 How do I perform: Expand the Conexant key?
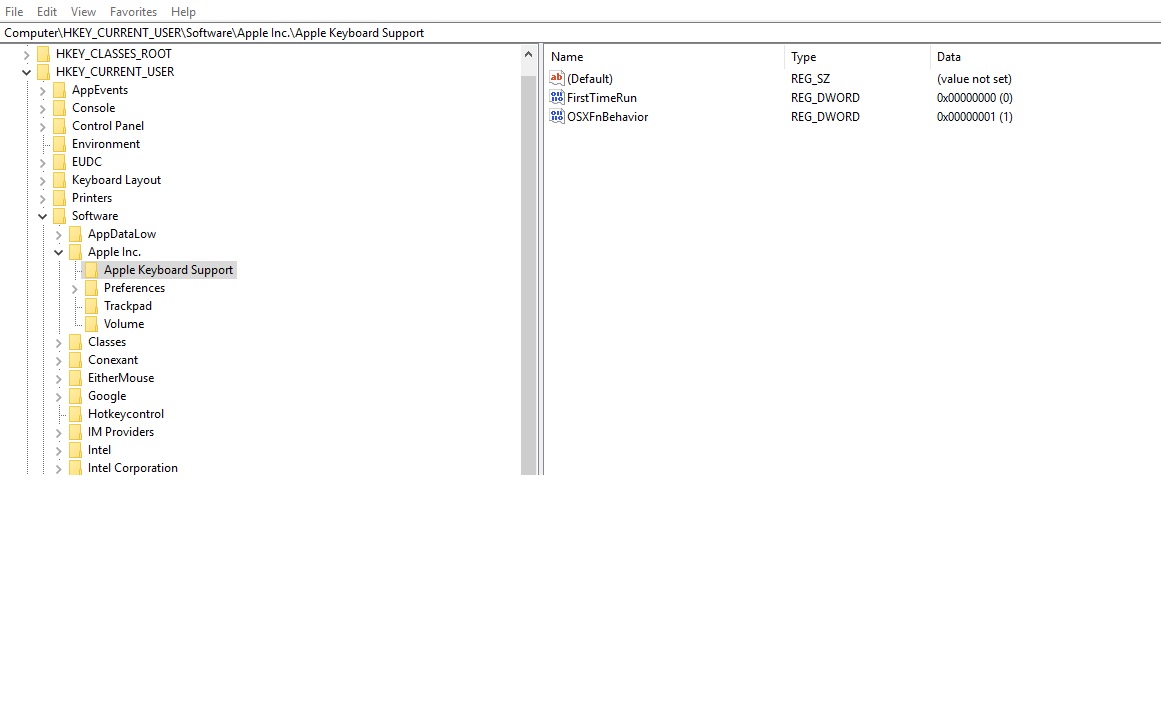tap(58, 360)
